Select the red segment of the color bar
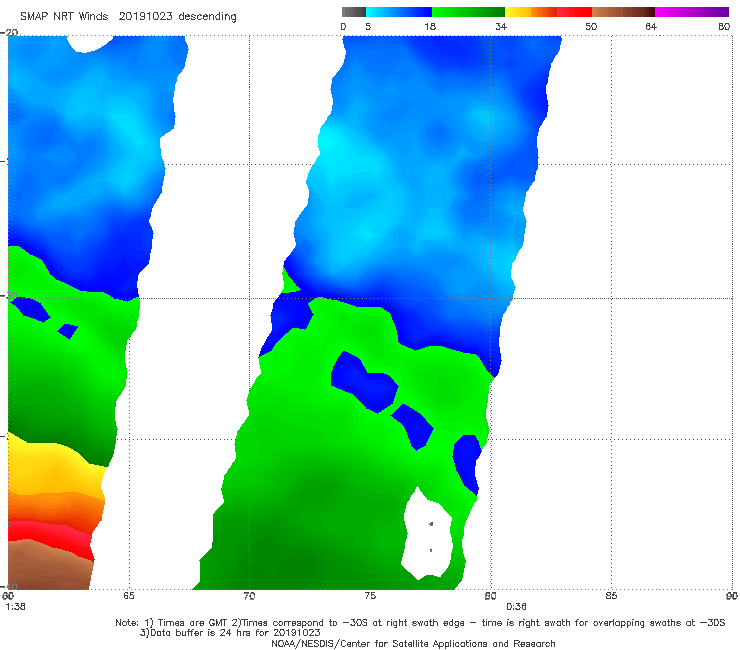740x650 pixels. 574,12
